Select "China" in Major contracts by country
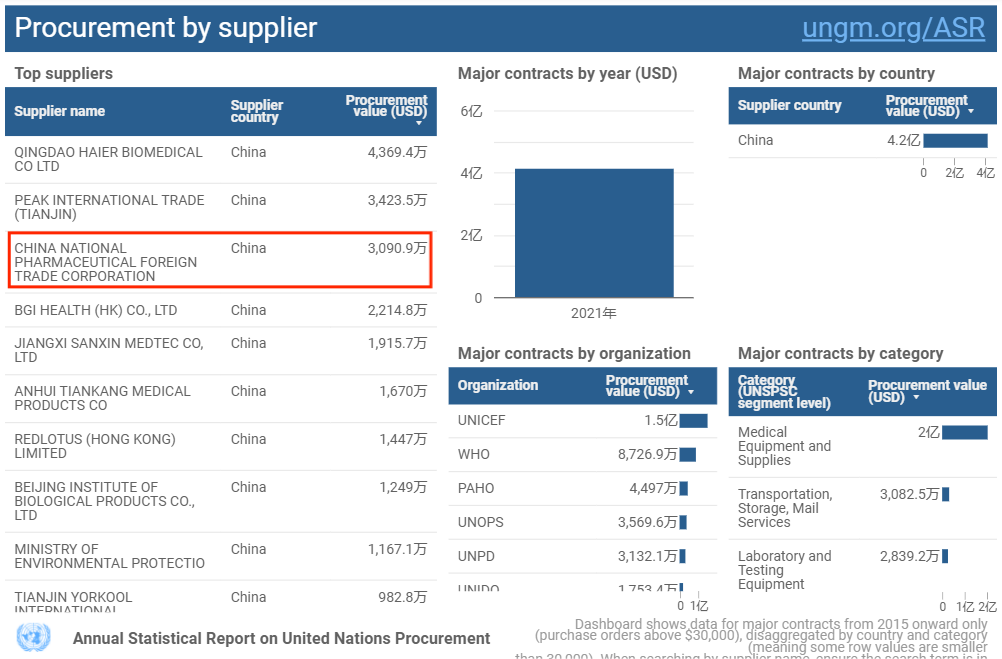 click(755, 141)
